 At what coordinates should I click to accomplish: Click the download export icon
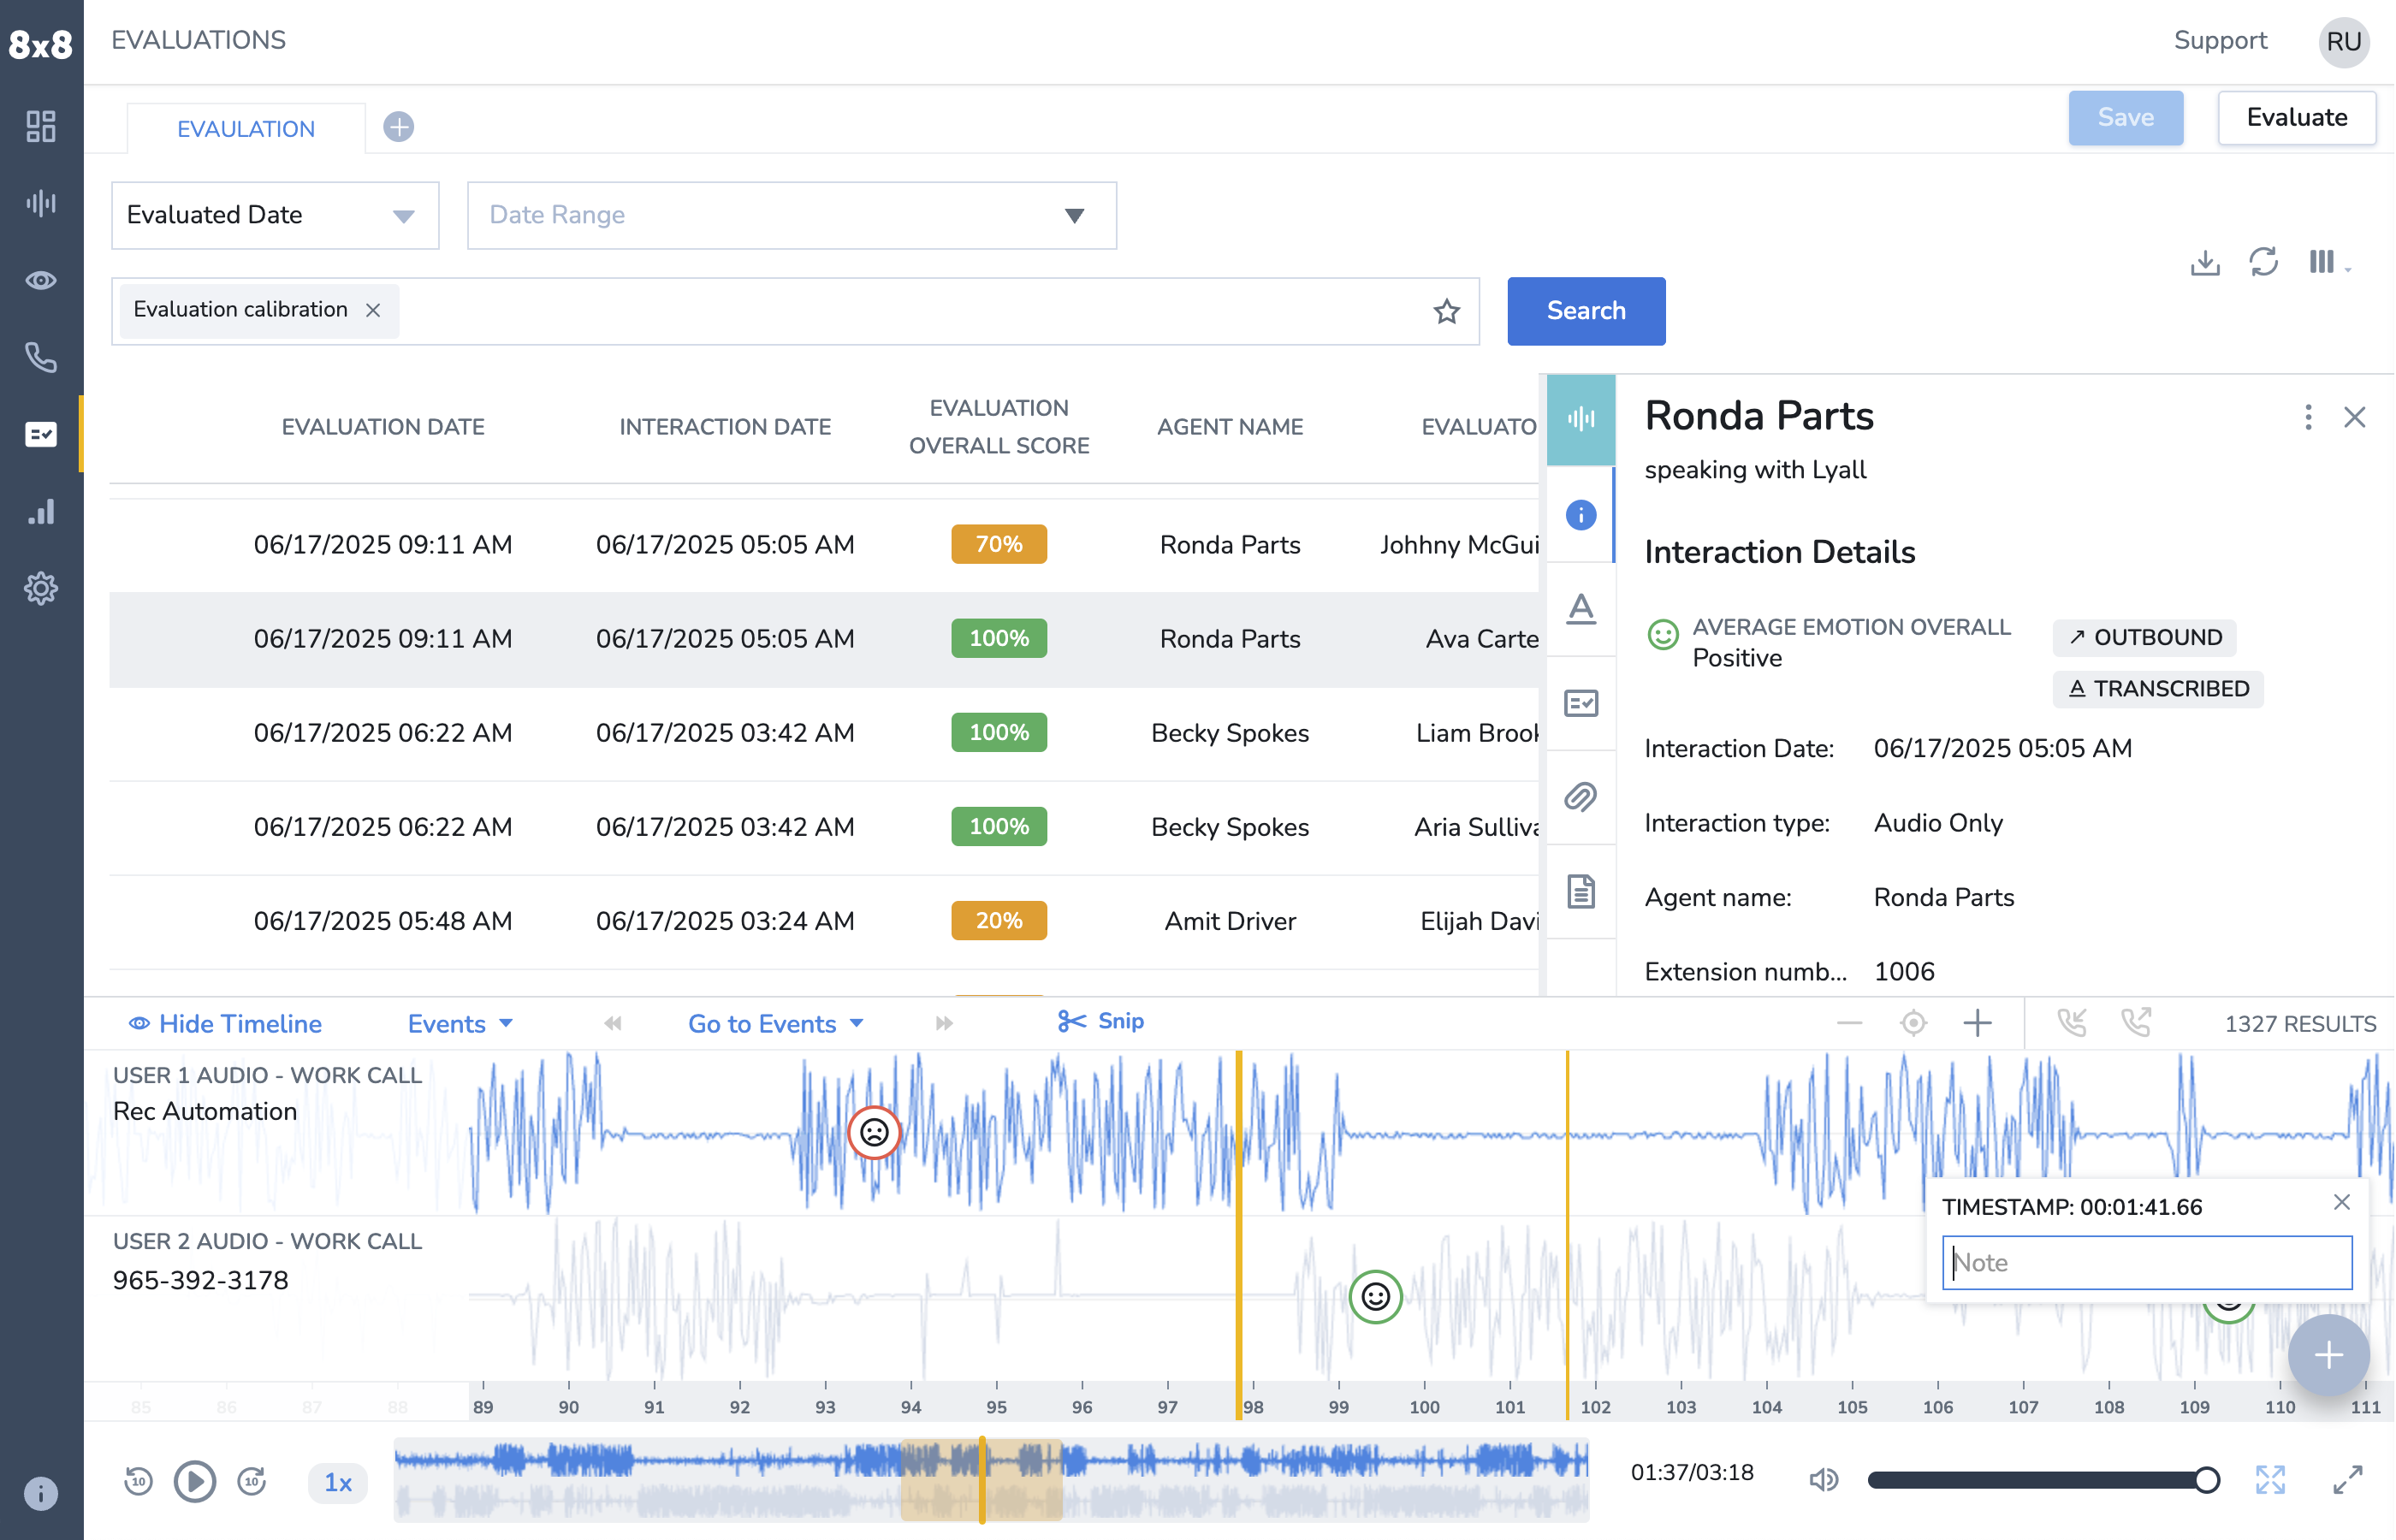2204,263
